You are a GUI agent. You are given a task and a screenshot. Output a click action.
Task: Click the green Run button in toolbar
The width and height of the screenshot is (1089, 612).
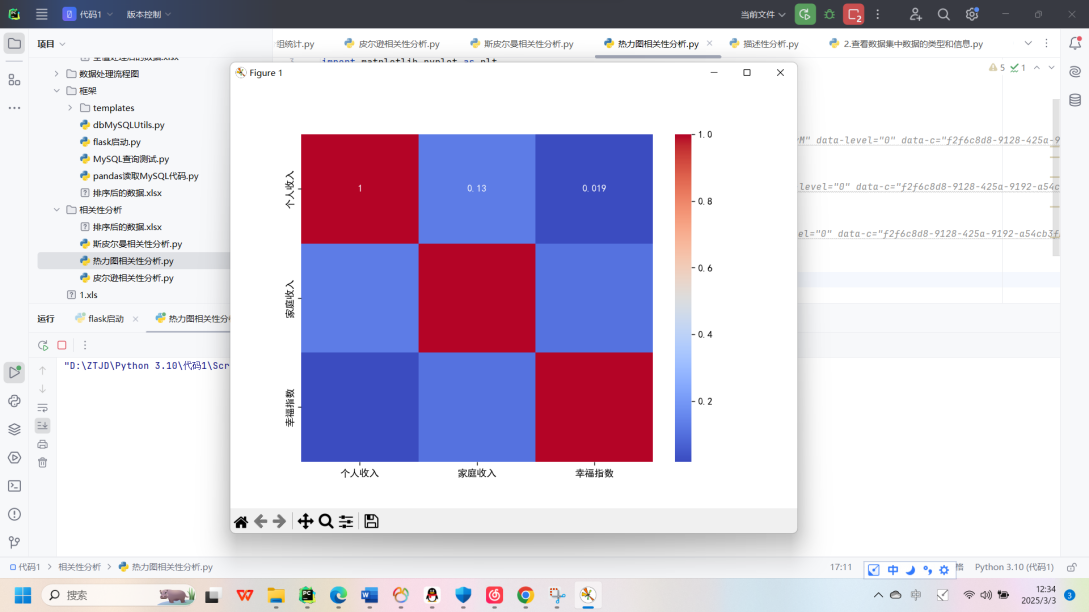pyautogui.click(x=805, y=14)
